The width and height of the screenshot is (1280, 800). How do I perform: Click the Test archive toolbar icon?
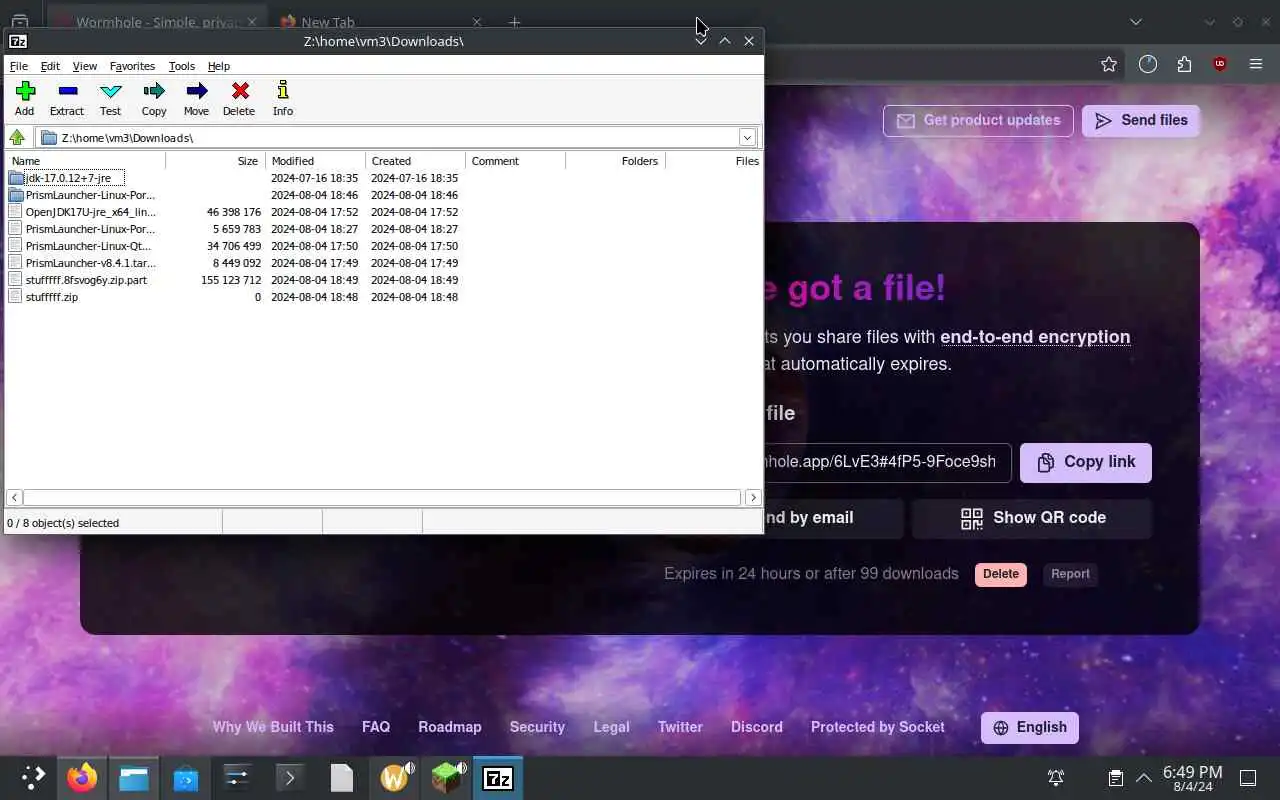(110, 98)
